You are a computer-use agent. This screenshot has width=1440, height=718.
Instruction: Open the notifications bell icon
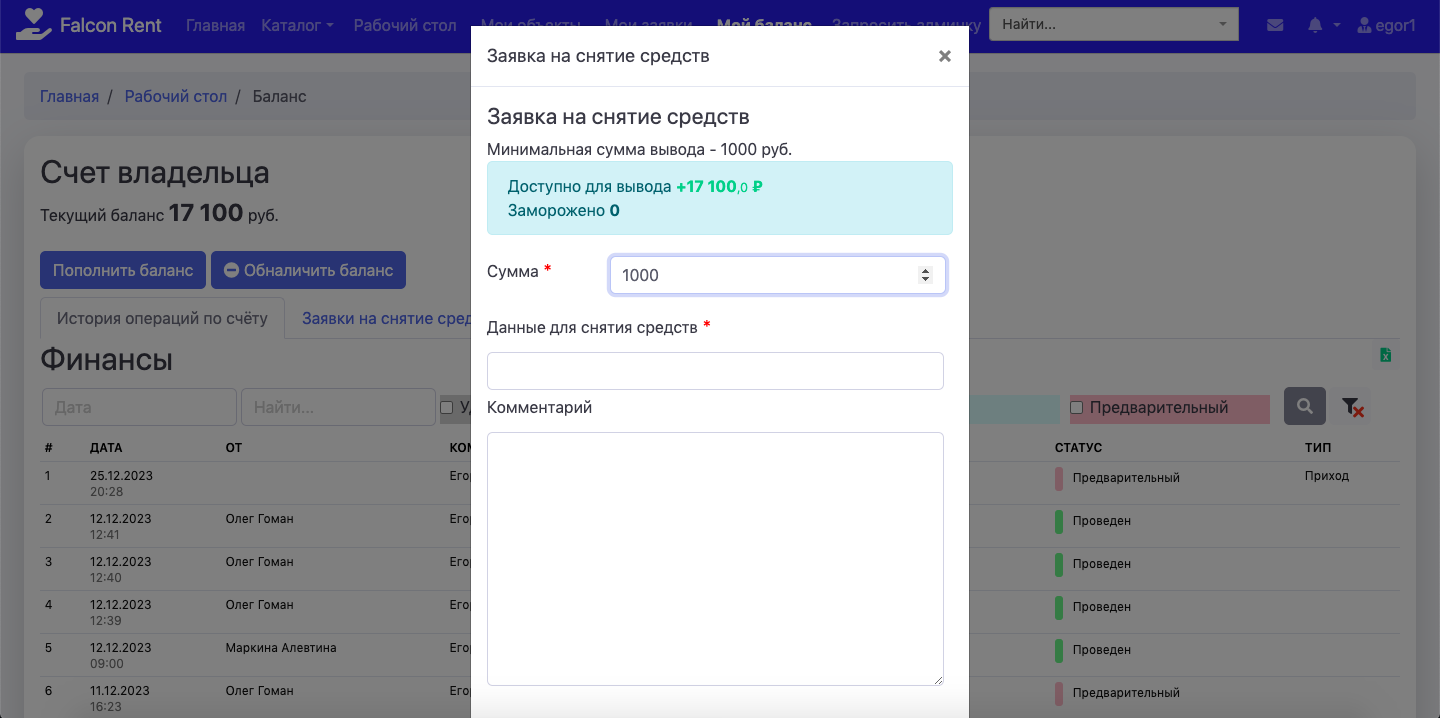pos(1315,26)
